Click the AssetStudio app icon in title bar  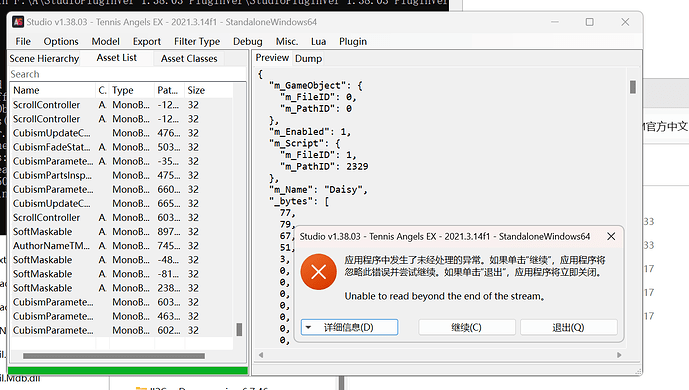point(18,22)
